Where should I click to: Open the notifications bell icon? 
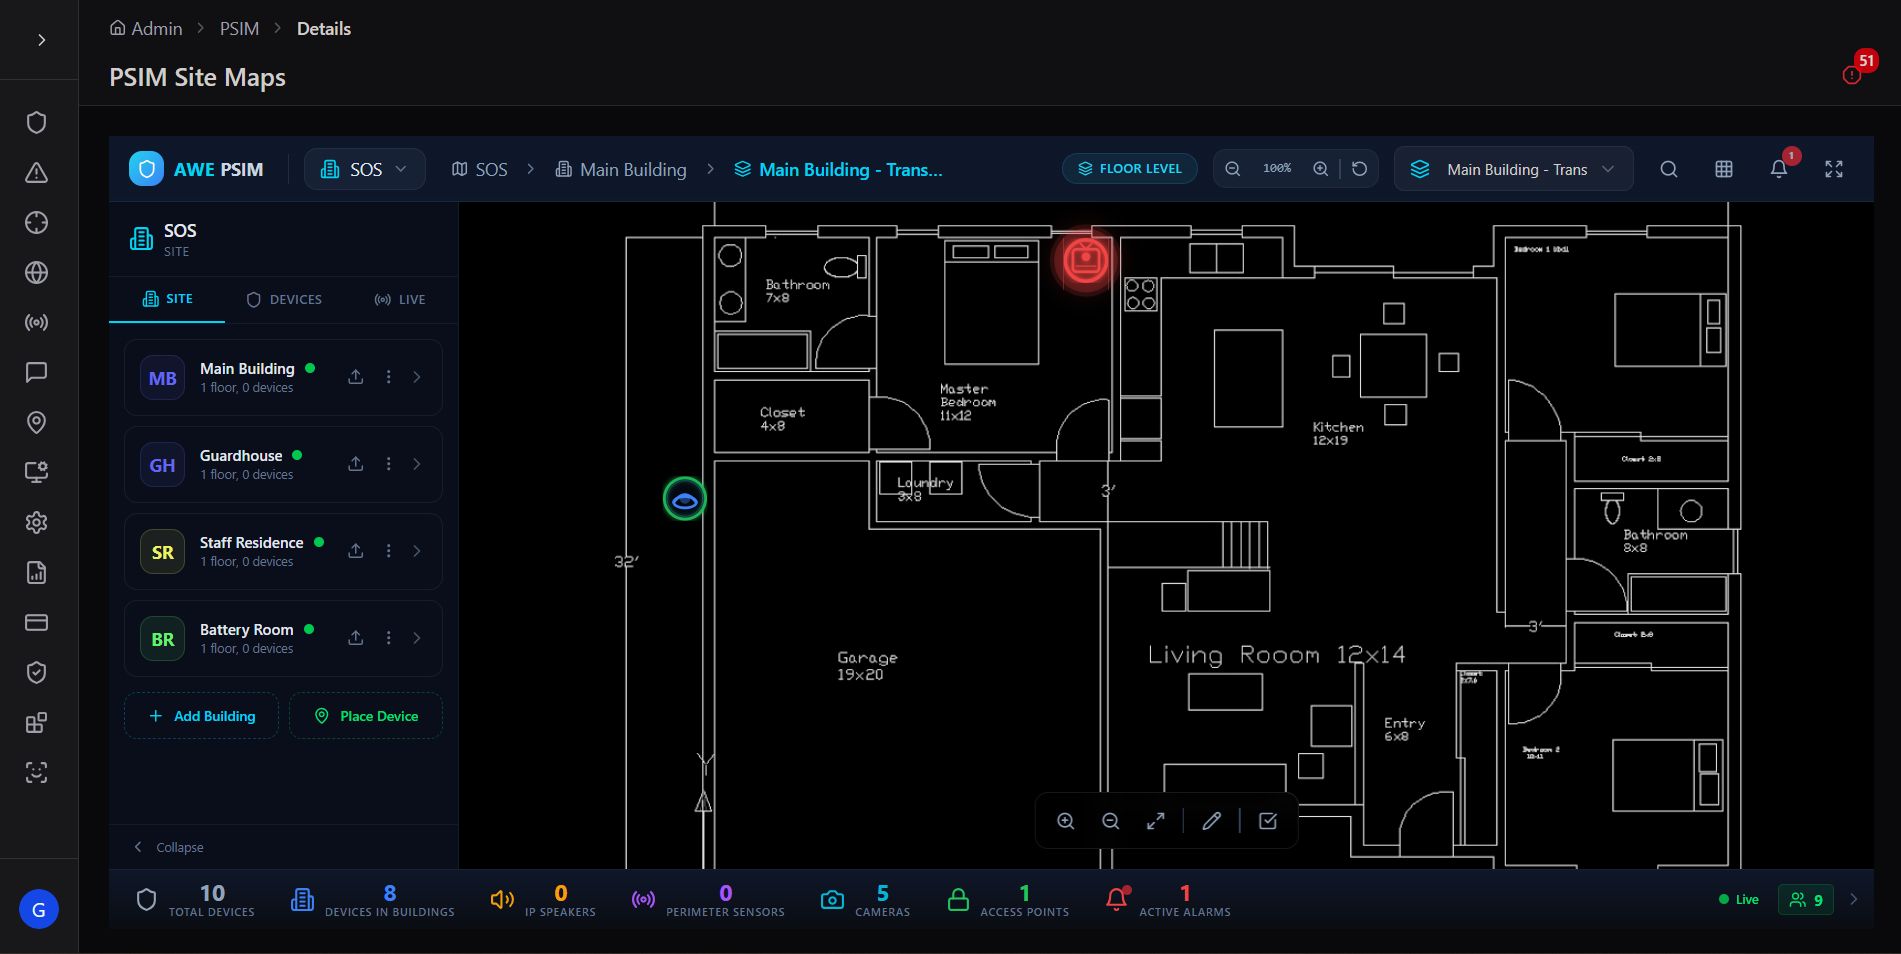pyautogui.click(x=1779, y=169)
